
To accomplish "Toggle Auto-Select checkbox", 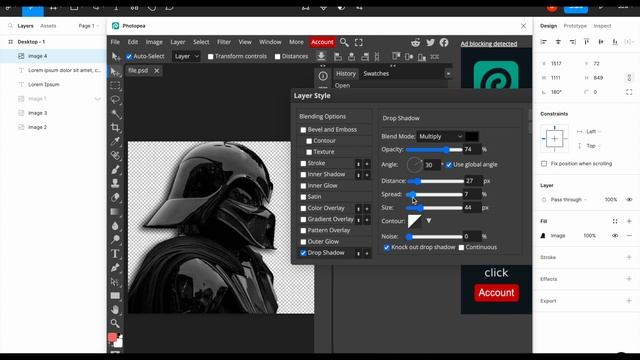I will point(129,57).
